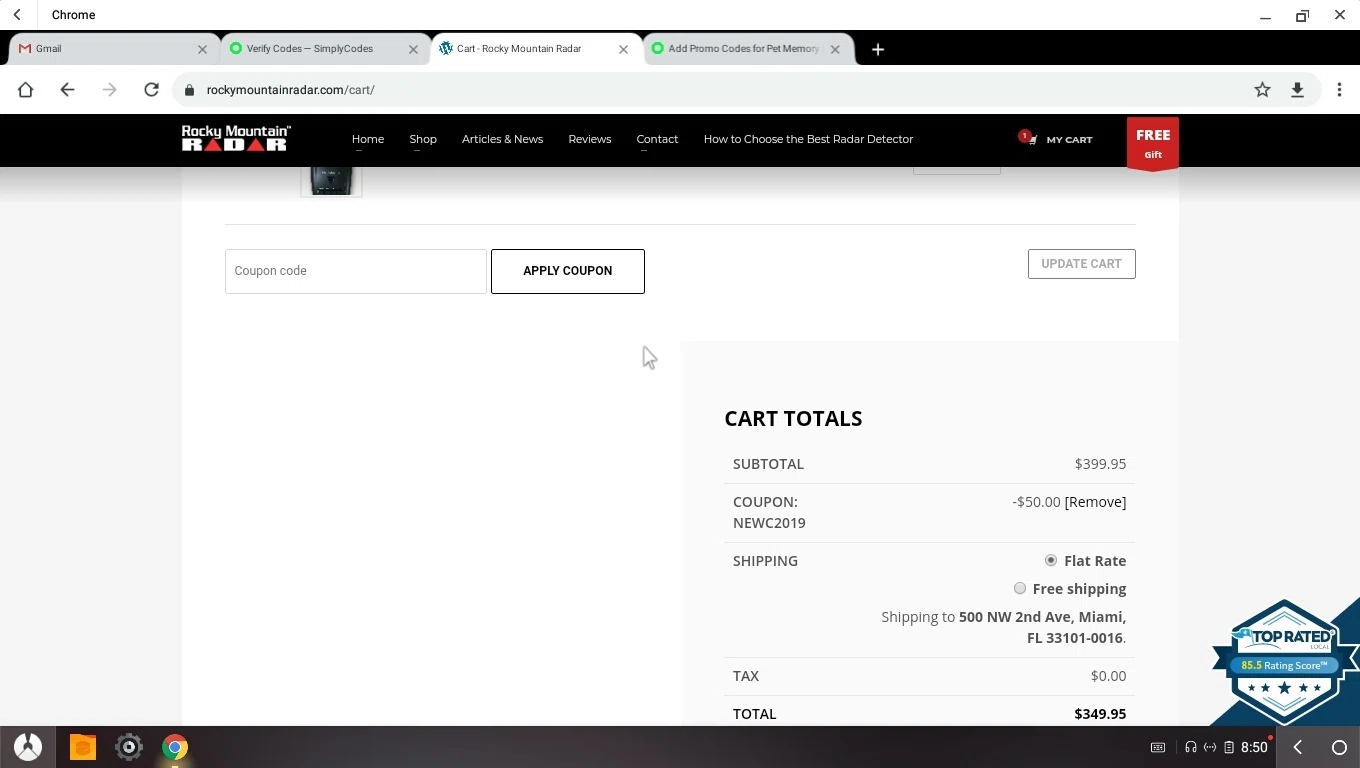Open the Shop menu
Viewport: 1360px width, 768px height.
click(x=423, y=139)
